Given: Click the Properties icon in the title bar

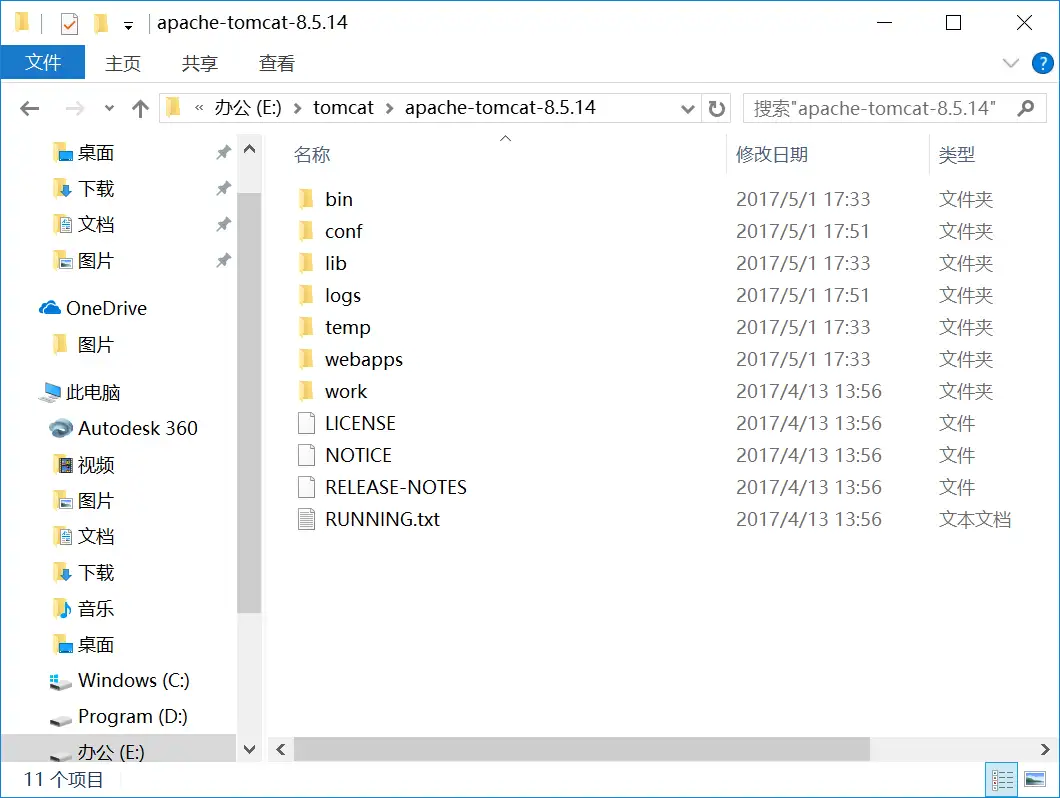Looking at the screenshot, I should click(69, 23).
